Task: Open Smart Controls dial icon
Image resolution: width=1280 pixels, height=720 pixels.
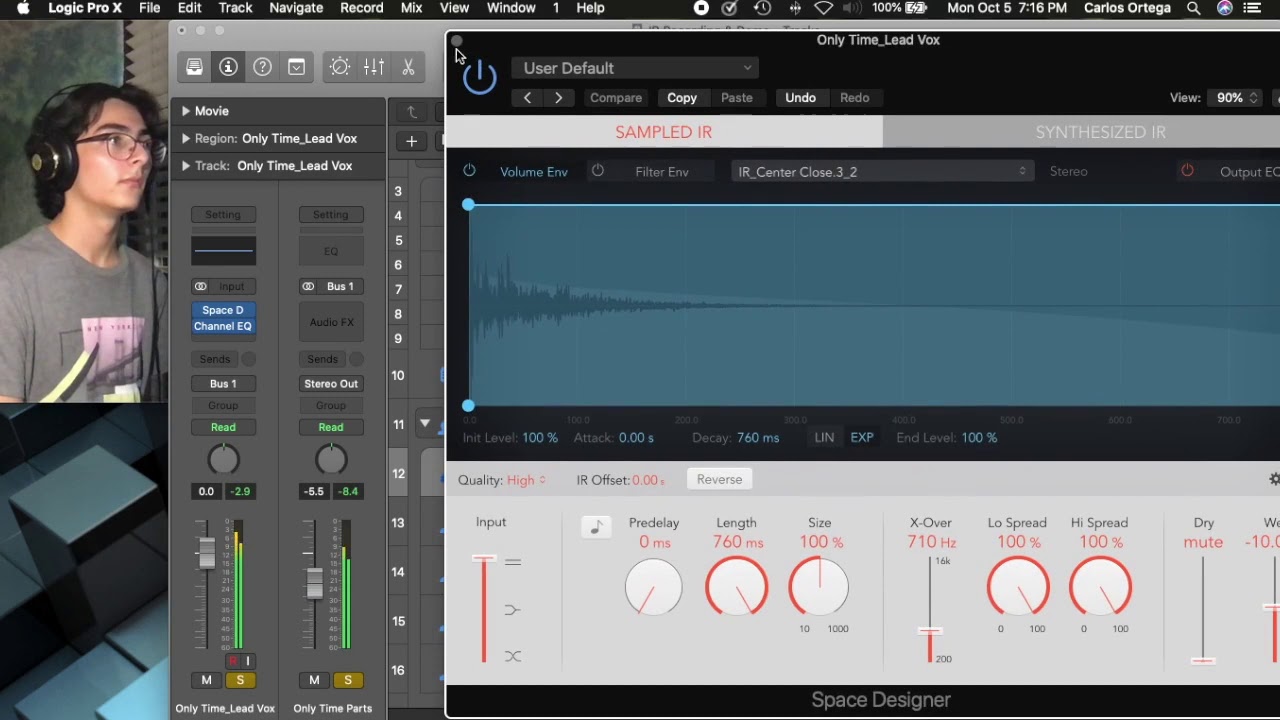Action: 340,67
